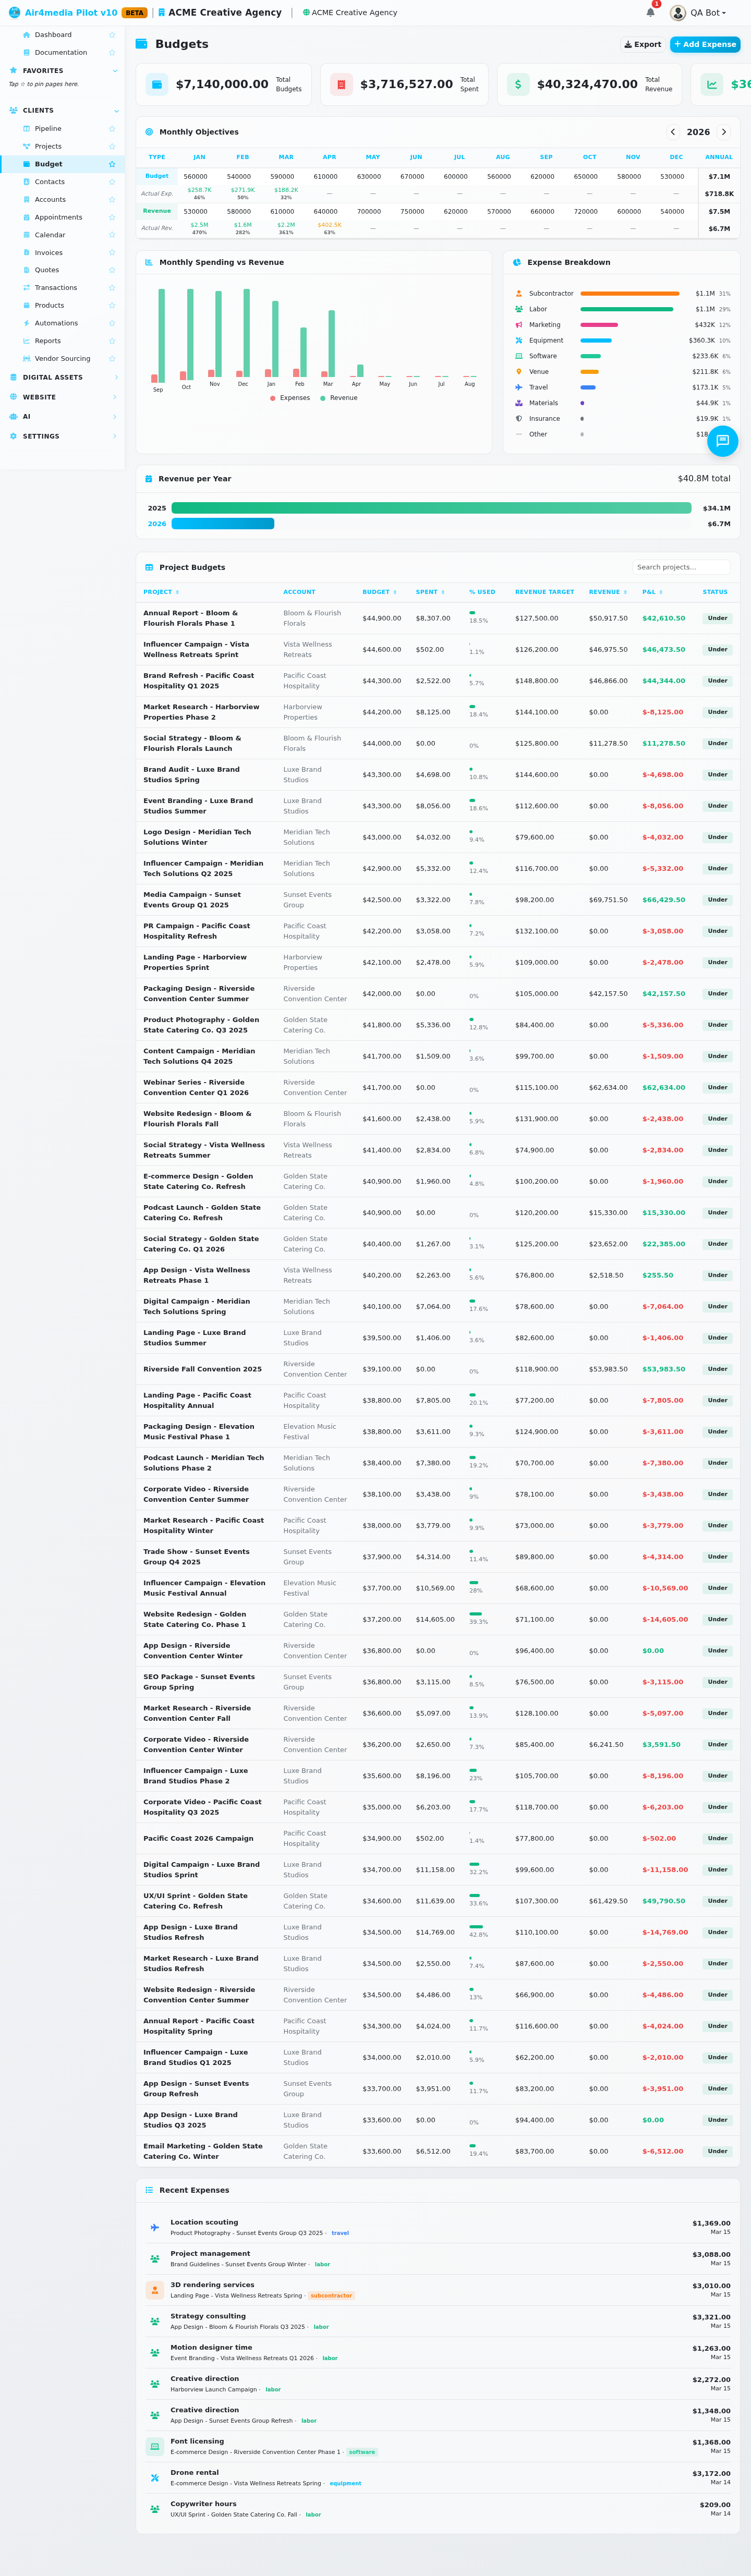Click the Recent Expenses list icon
Image resolution: width=751 pixels, height=2576 pixels.
(149, 2190)
